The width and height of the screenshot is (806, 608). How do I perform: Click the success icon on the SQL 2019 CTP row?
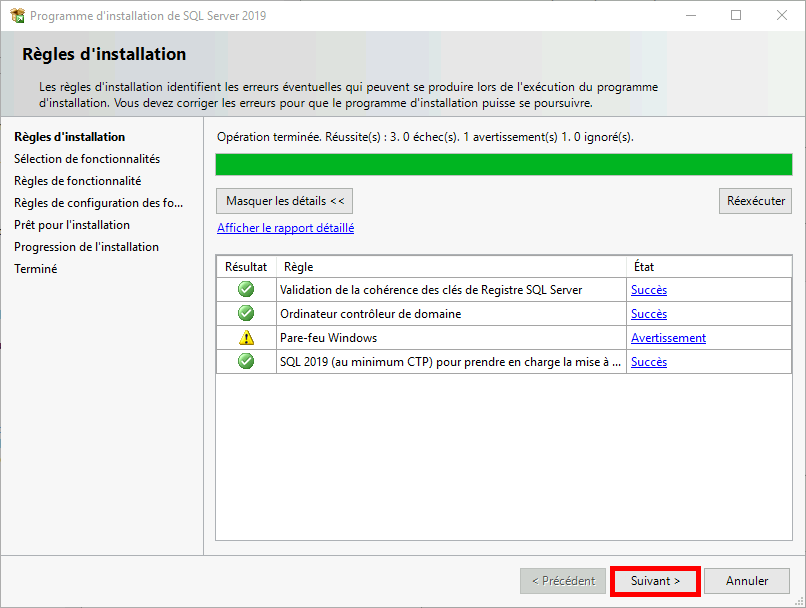(245, 362)
